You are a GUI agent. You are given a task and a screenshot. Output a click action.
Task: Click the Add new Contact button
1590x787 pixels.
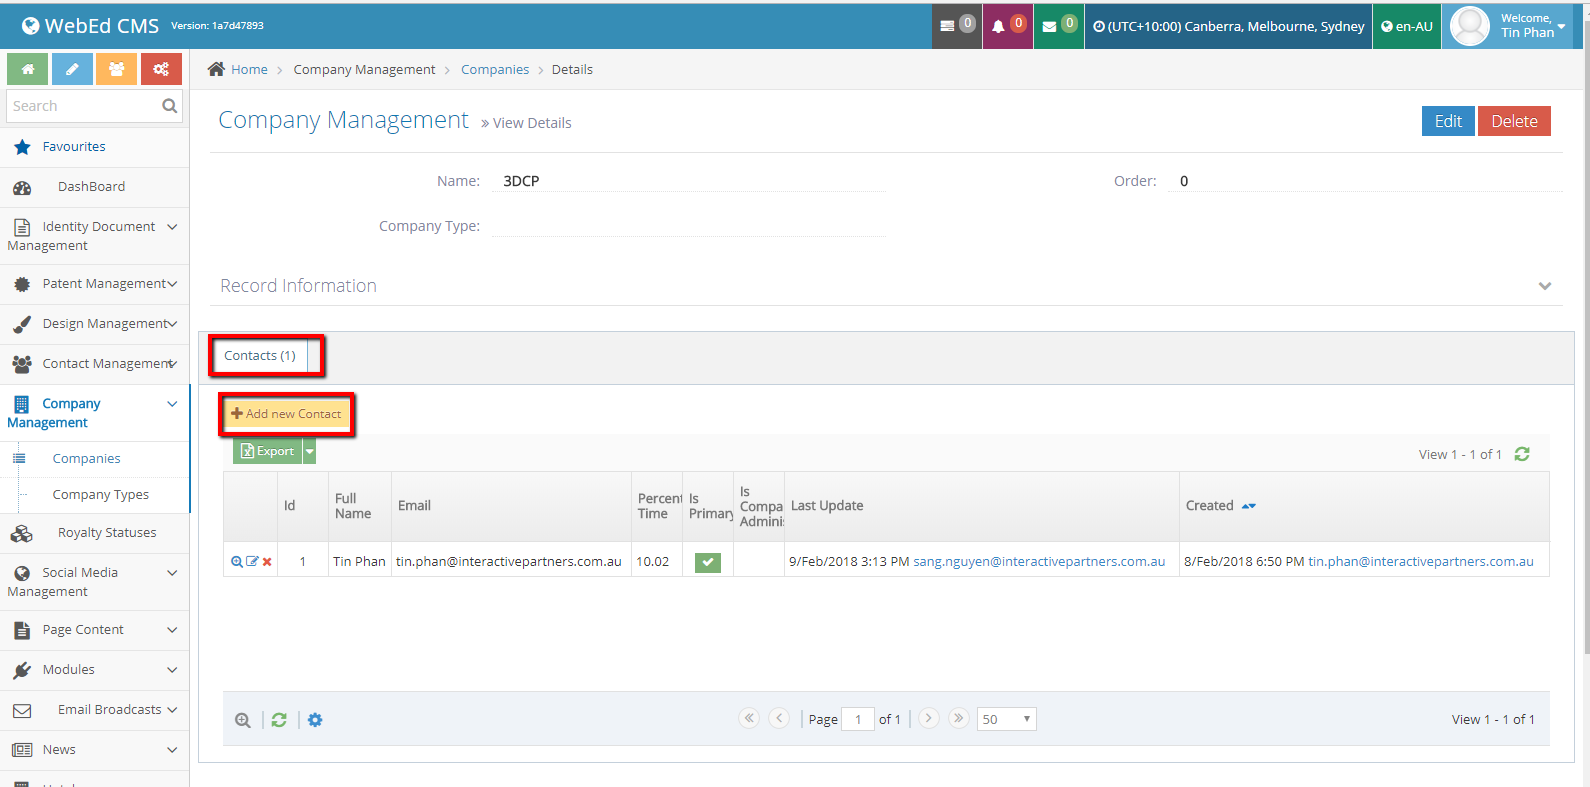[286, 414]
